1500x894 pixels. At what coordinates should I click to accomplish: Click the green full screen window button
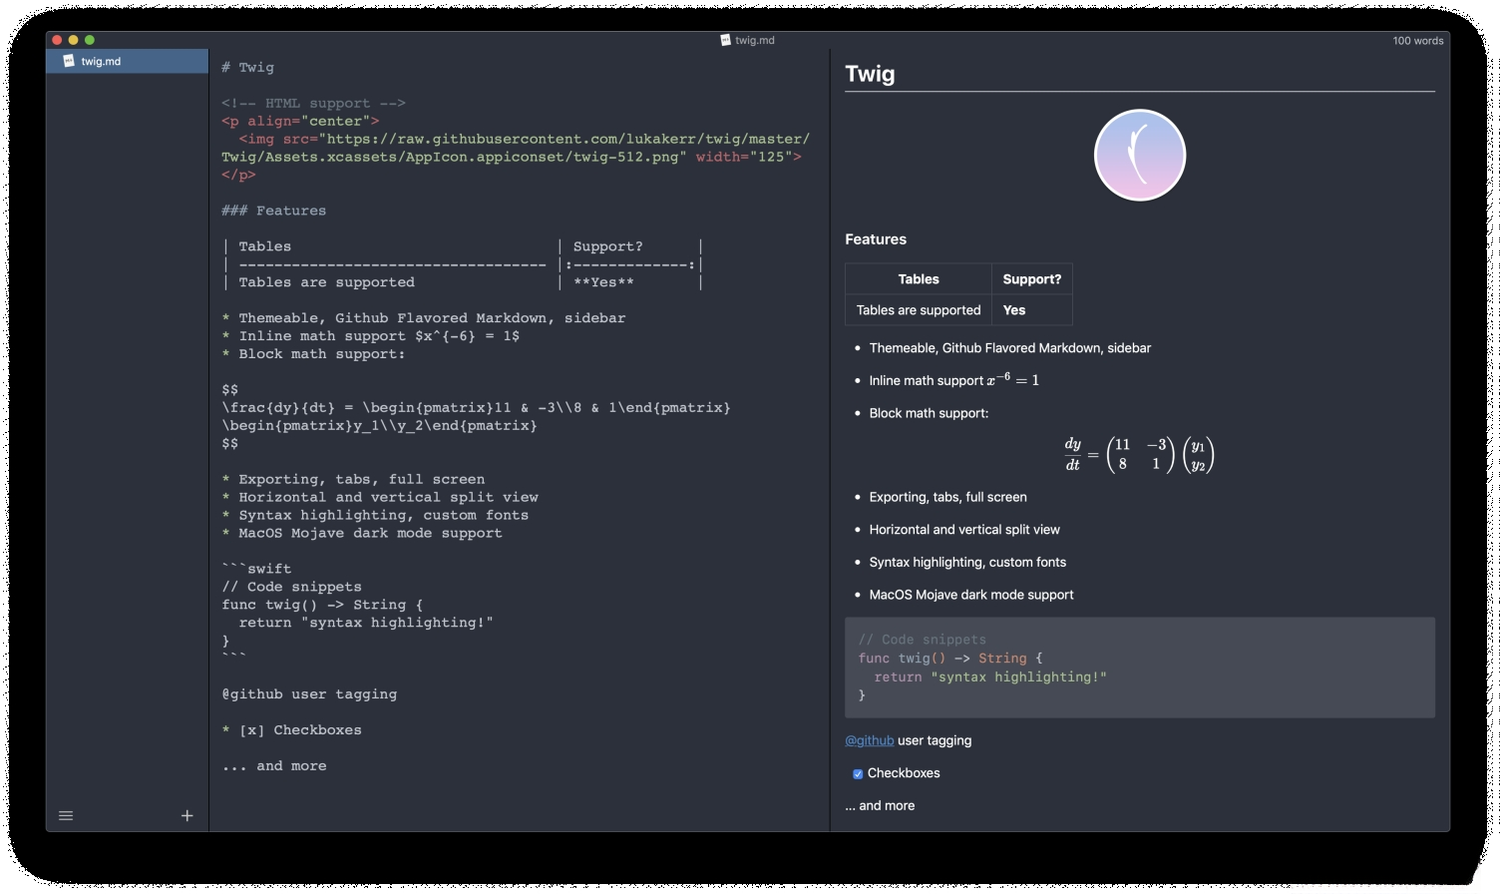pyautogui.click(x=90, y=40)
